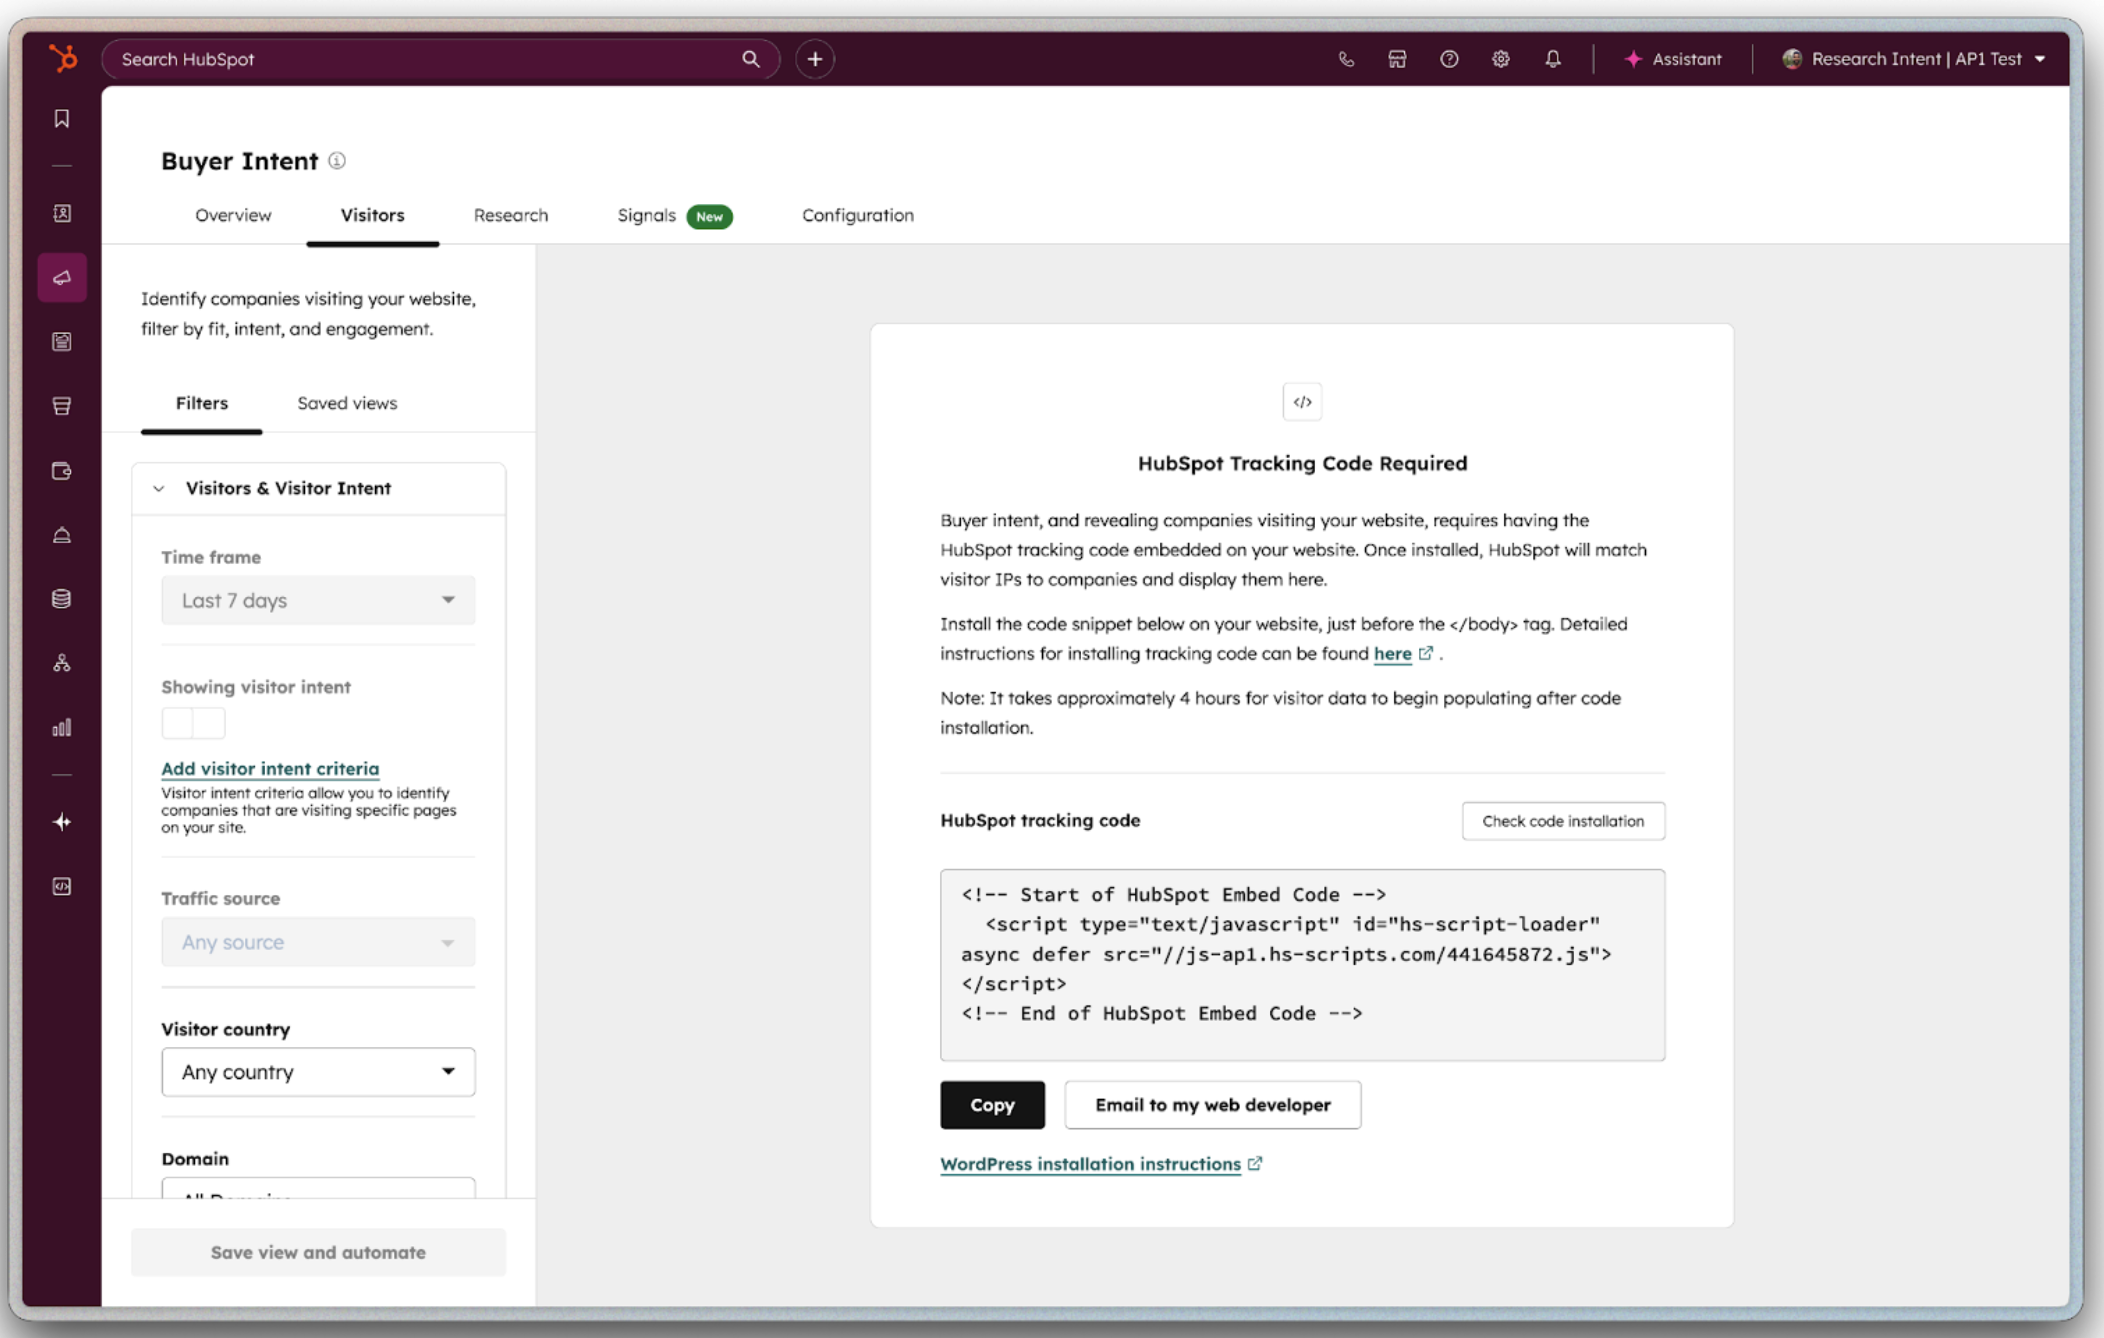
Task: Click the plus quick-create button
Action: click(815, 59)
